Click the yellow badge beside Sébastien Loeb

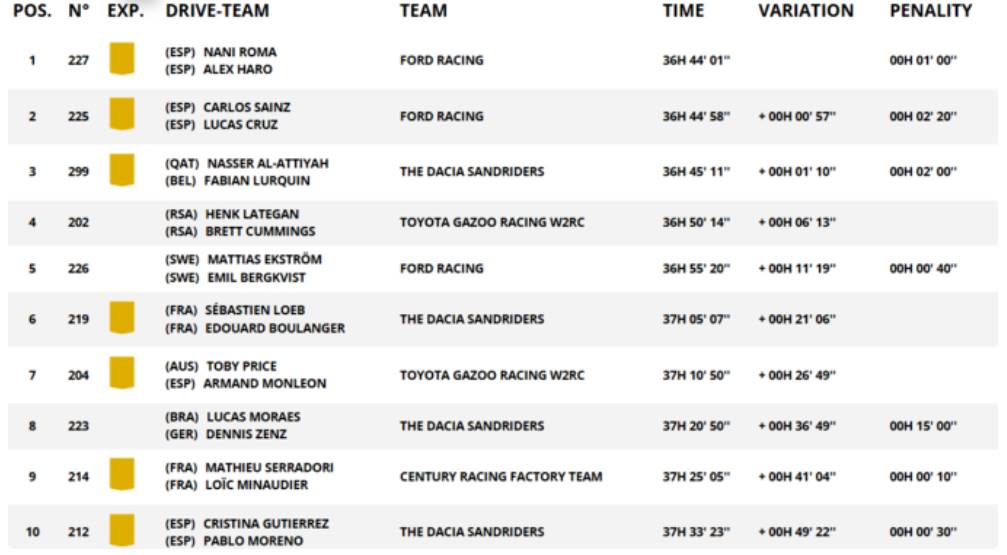click(x=122, y=318)
